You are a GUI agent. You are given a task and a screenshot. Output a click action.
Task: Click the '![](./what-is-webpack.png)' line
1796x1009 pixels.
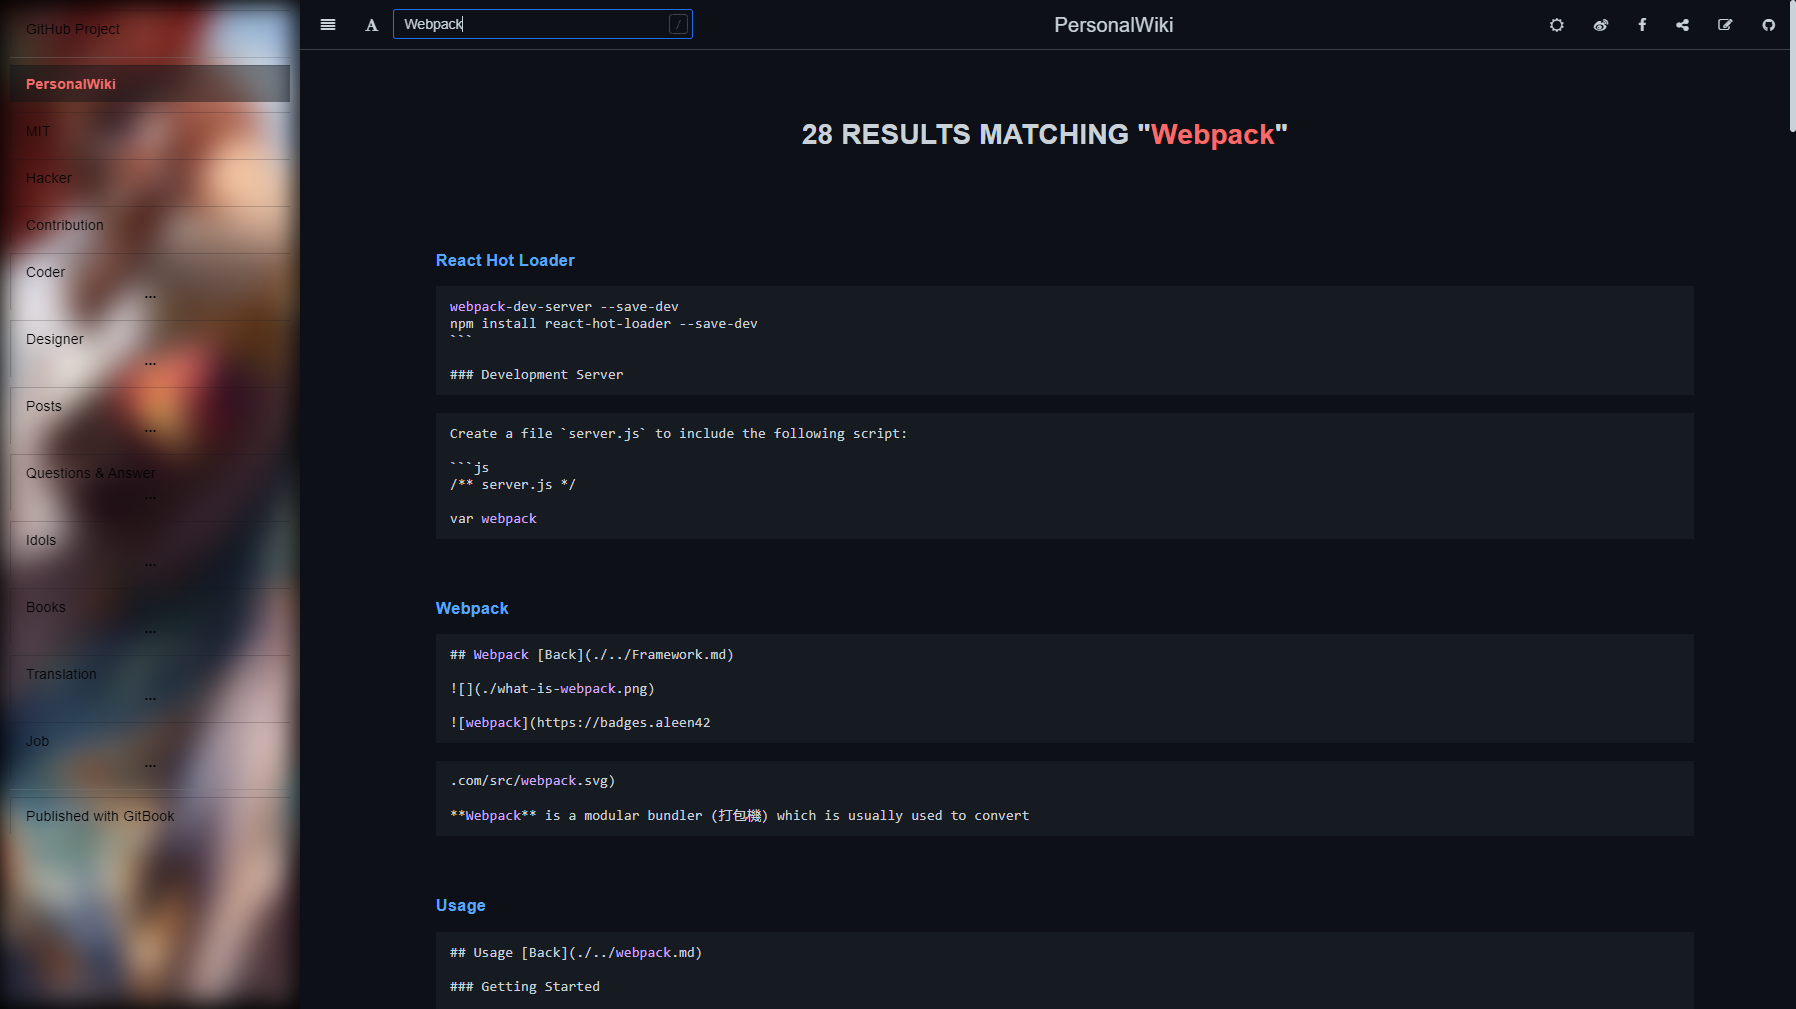[x=552, y=688]
